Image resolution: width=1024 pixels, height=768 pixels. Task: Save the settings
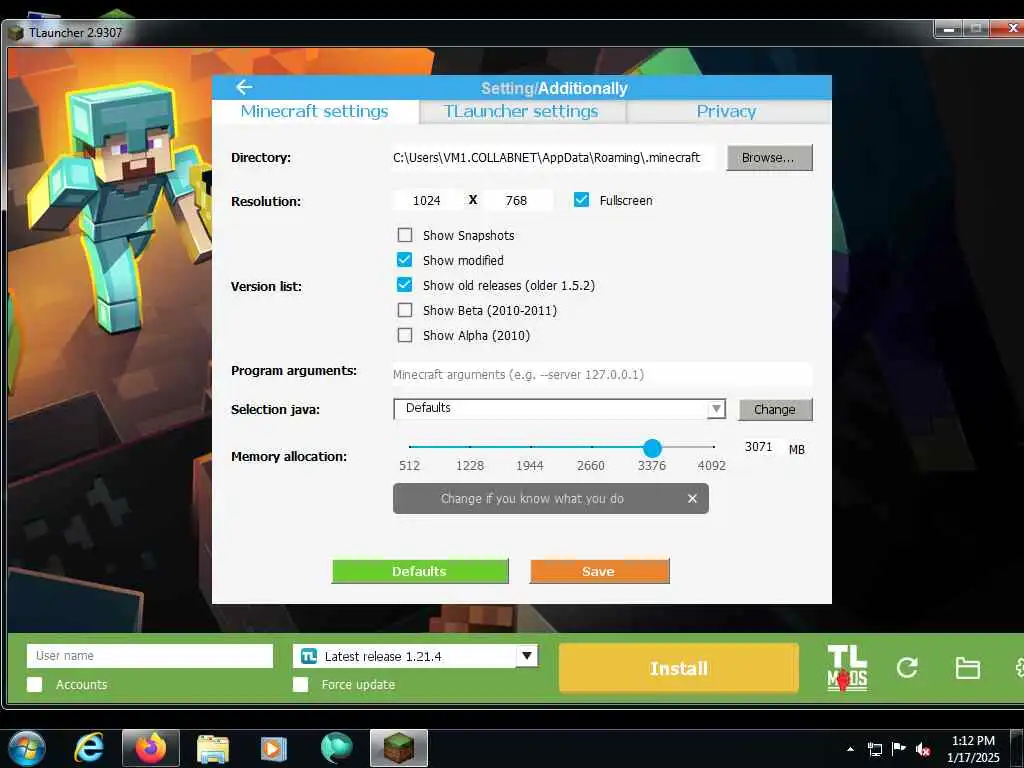click(600, 571)
